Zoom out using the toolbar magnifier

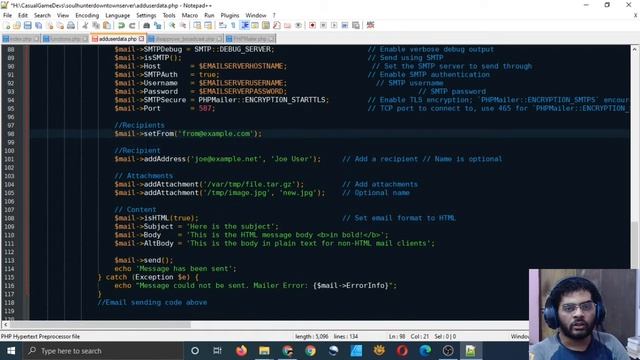[182, 25]
